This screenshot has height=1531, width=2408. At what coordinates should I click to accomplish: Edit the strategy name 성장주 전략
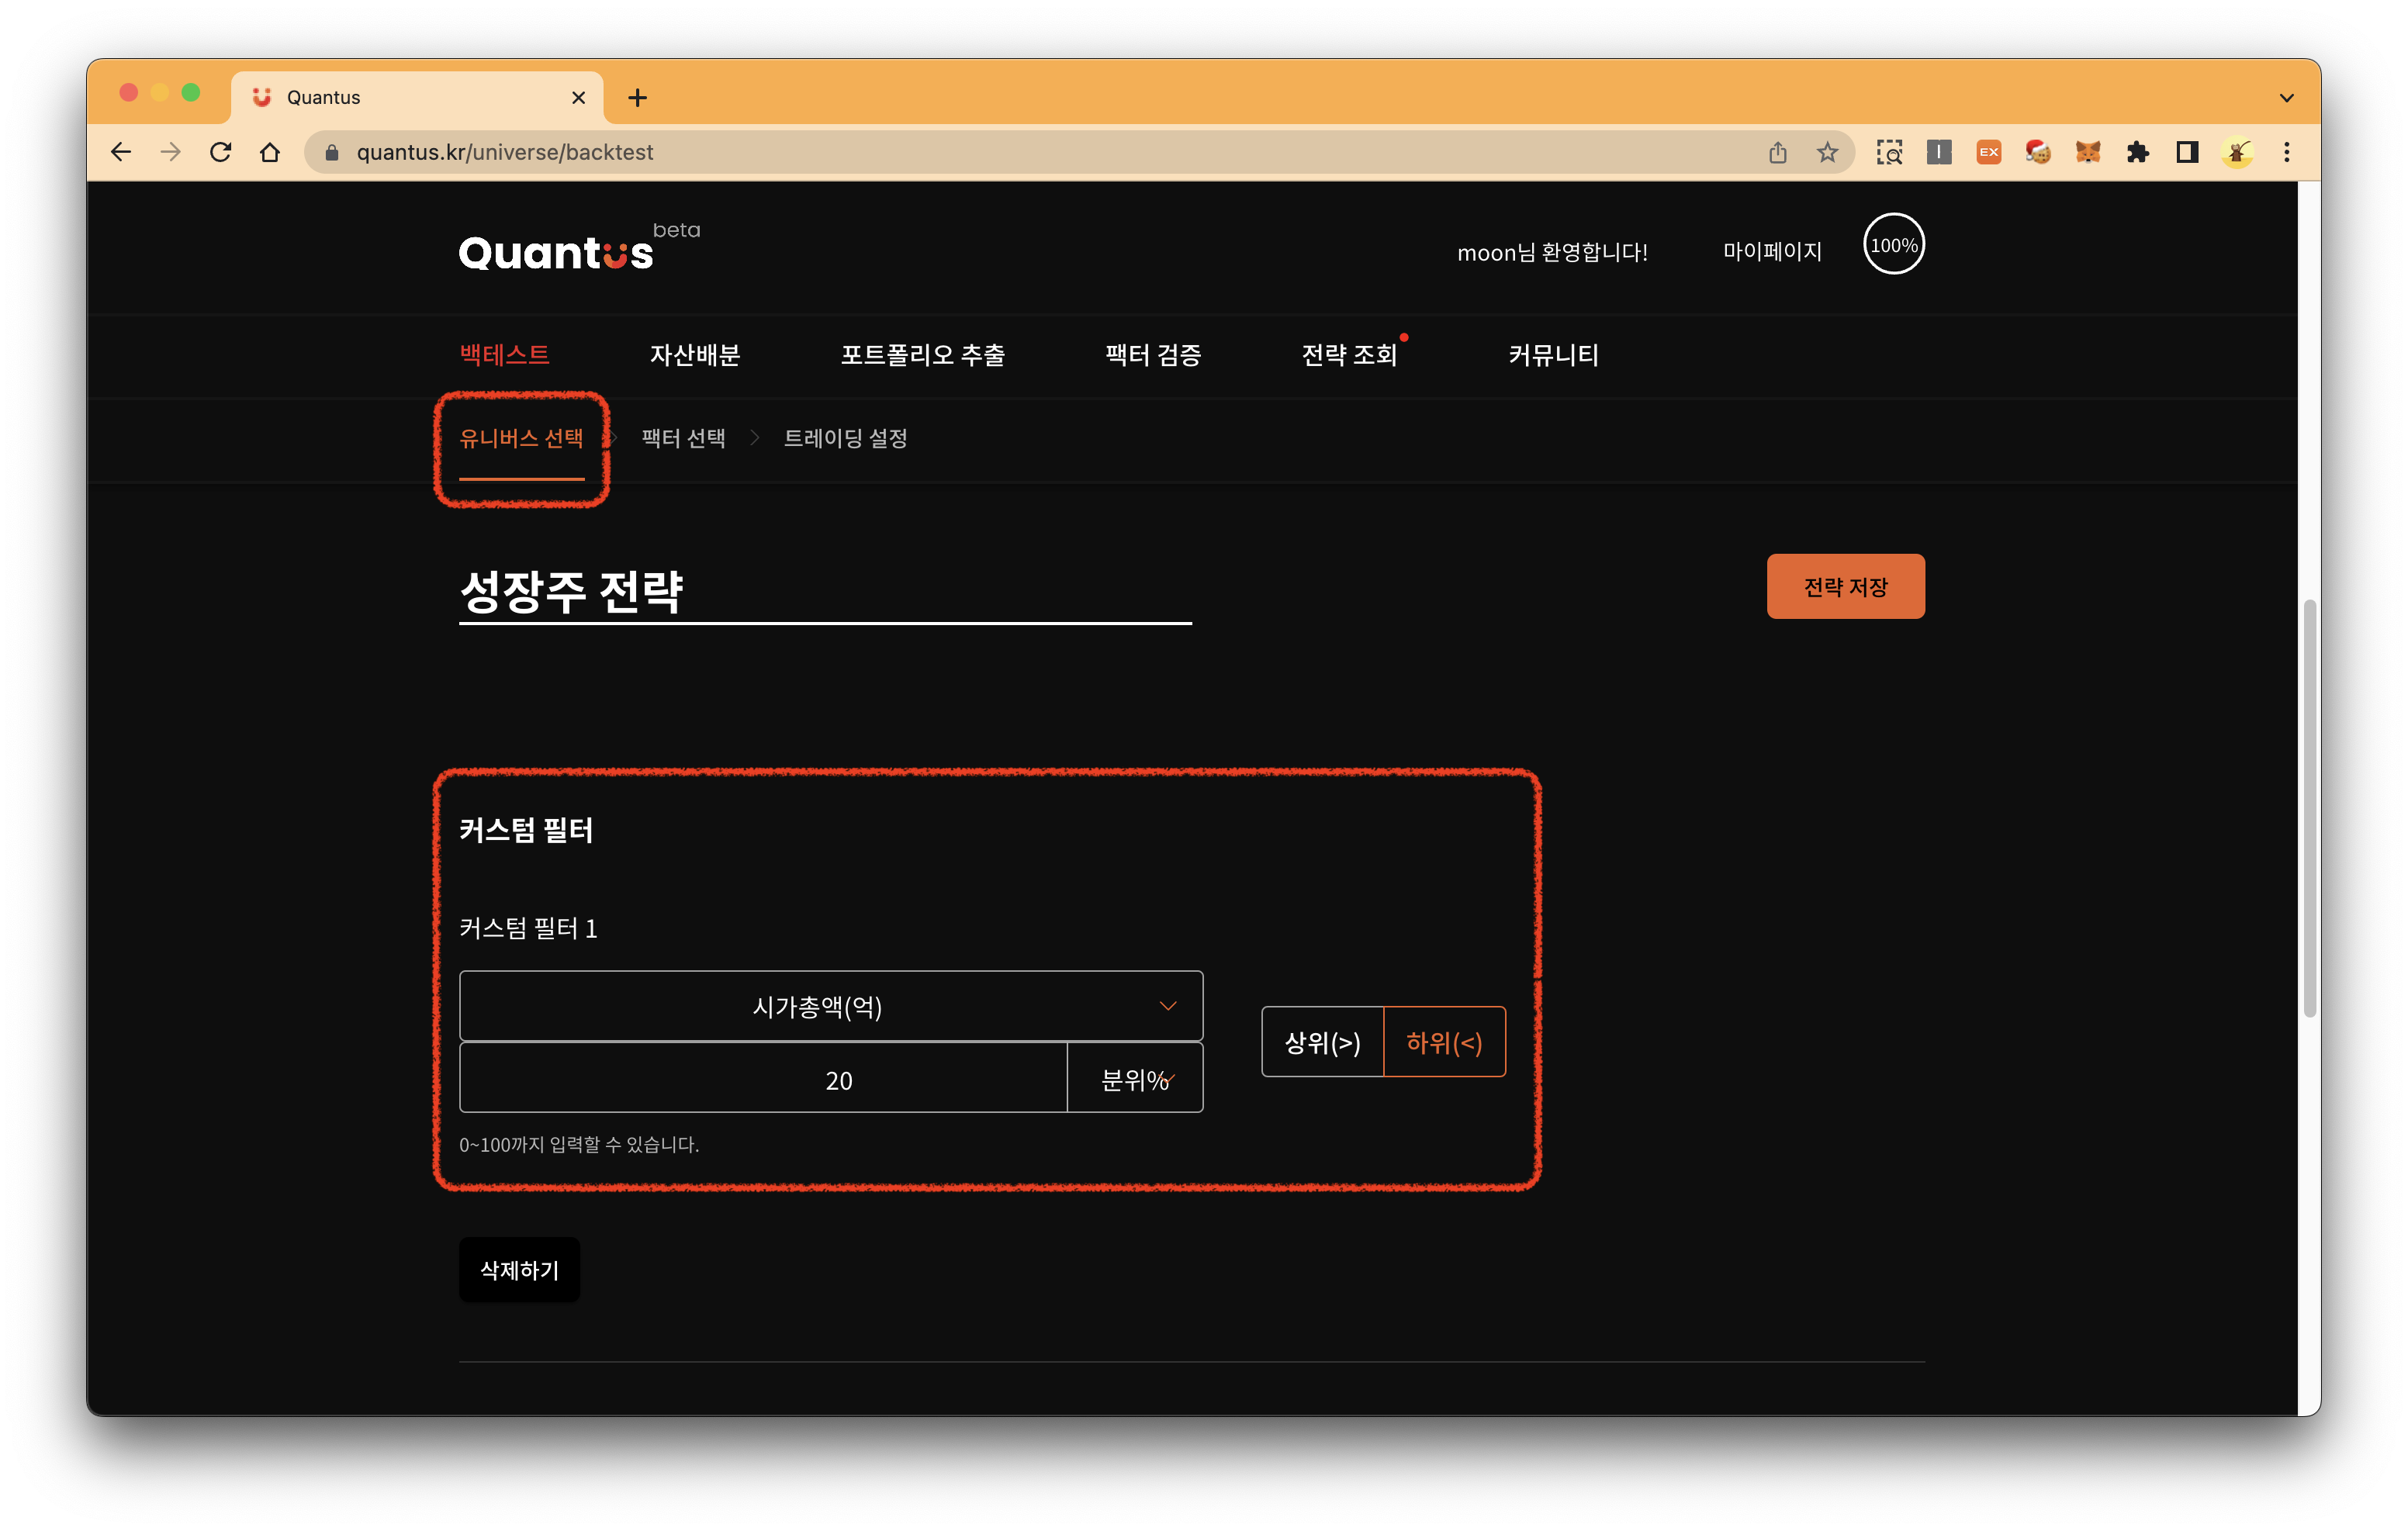tap(572, 591)
